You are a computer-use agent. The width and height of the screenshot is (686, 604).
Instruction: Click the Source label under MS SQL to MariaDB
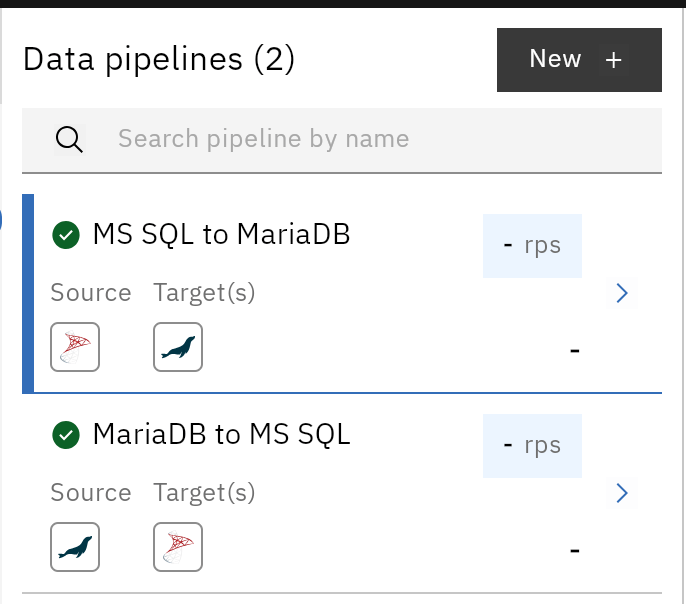pyautogui.click(x=91, y=293)
